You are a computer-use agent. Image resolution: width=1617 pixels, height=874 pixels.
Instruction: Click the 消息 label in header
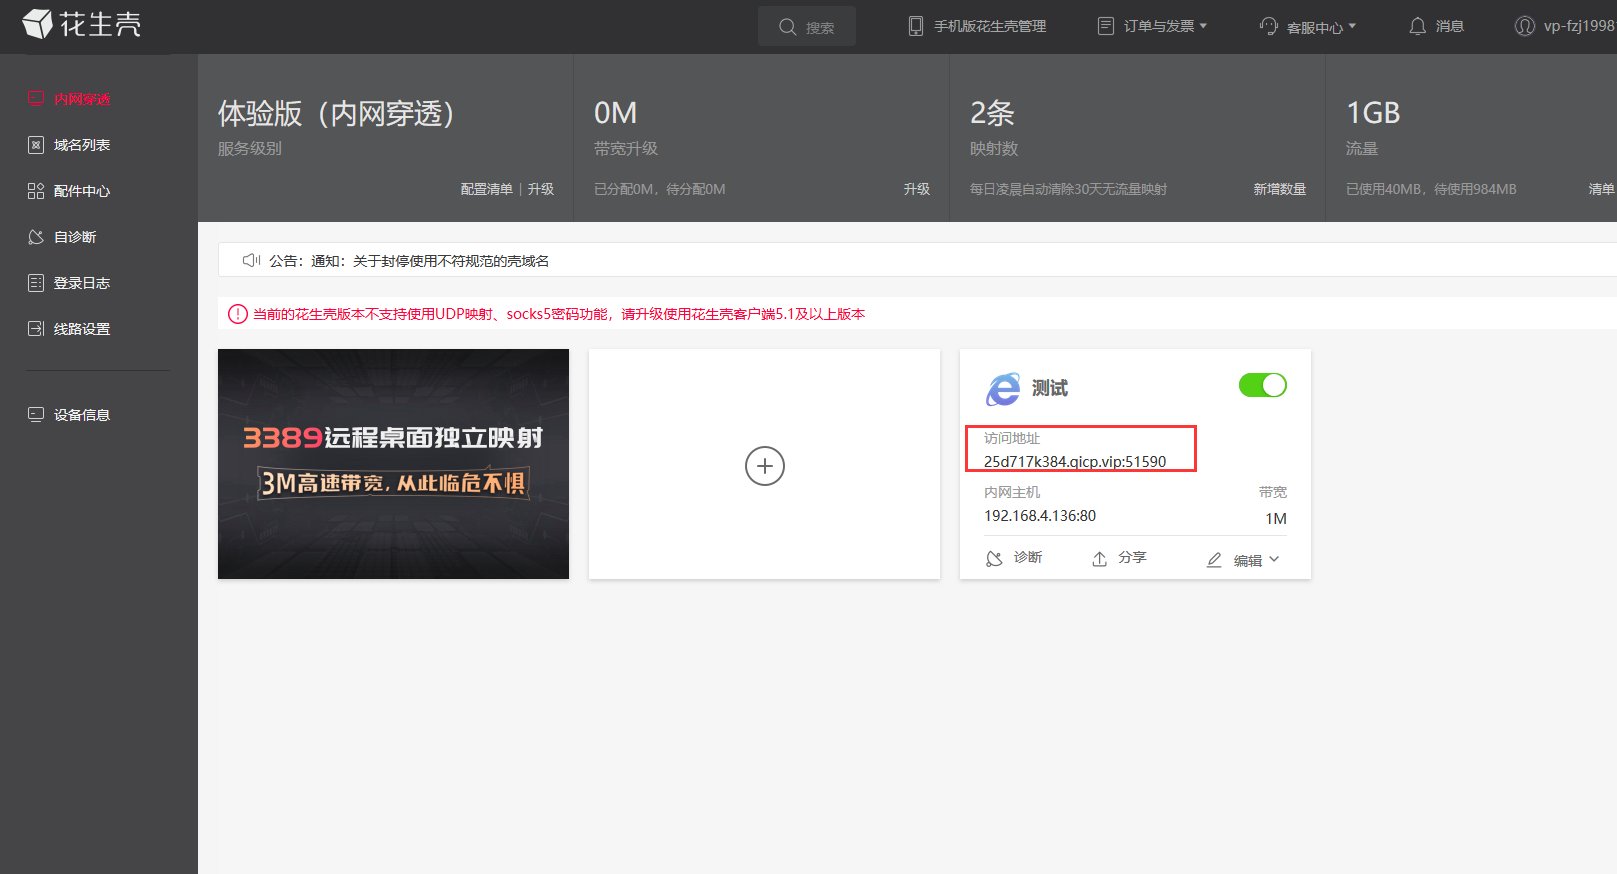pyautogui.click(x=1450, y=26)
